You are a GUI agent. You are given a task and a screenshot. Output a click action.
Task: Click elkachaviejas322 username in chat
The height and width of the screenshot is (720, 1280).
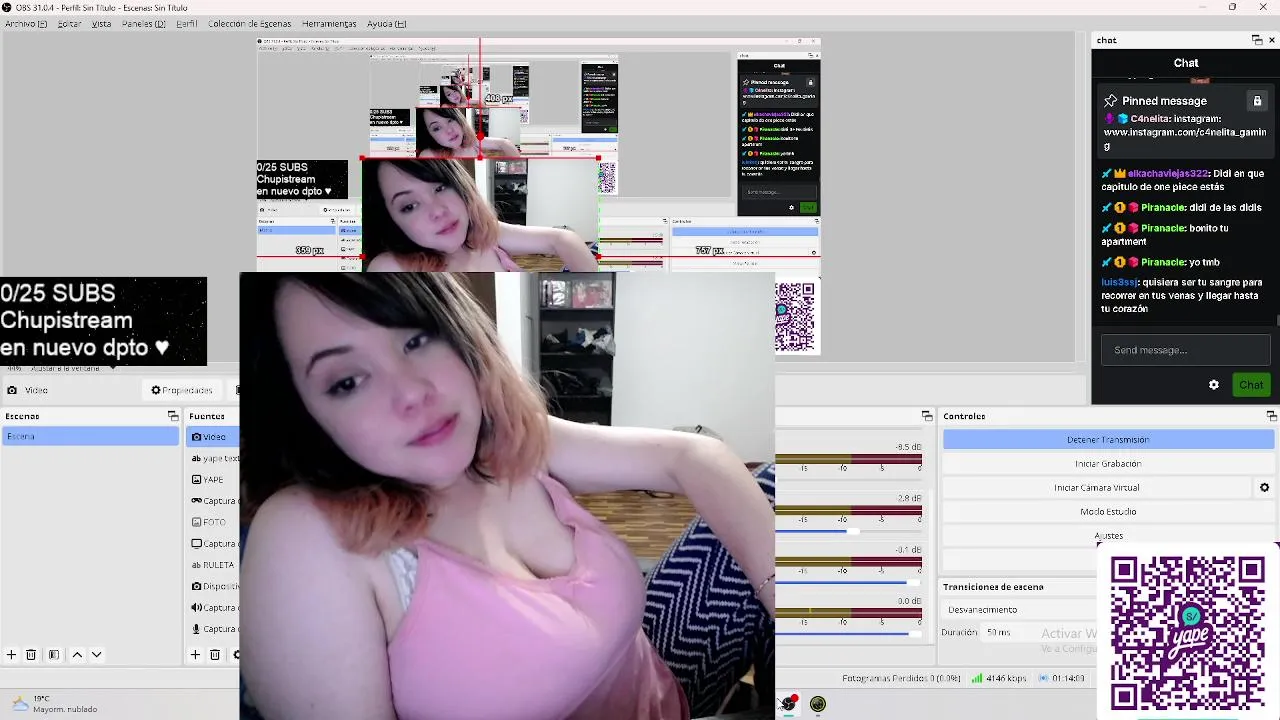[1168, 174]
